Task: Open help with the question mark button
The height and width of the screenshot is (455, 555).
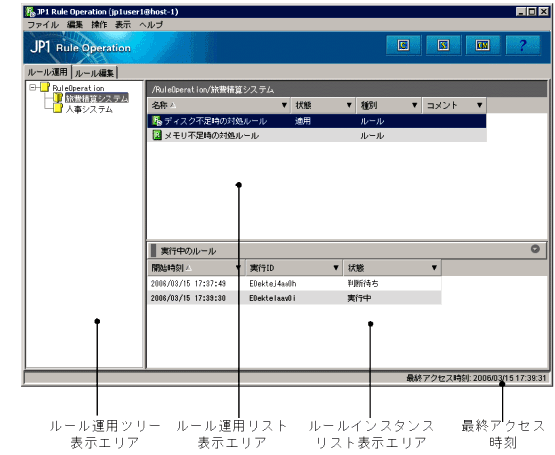Action: tap(523, 45)
